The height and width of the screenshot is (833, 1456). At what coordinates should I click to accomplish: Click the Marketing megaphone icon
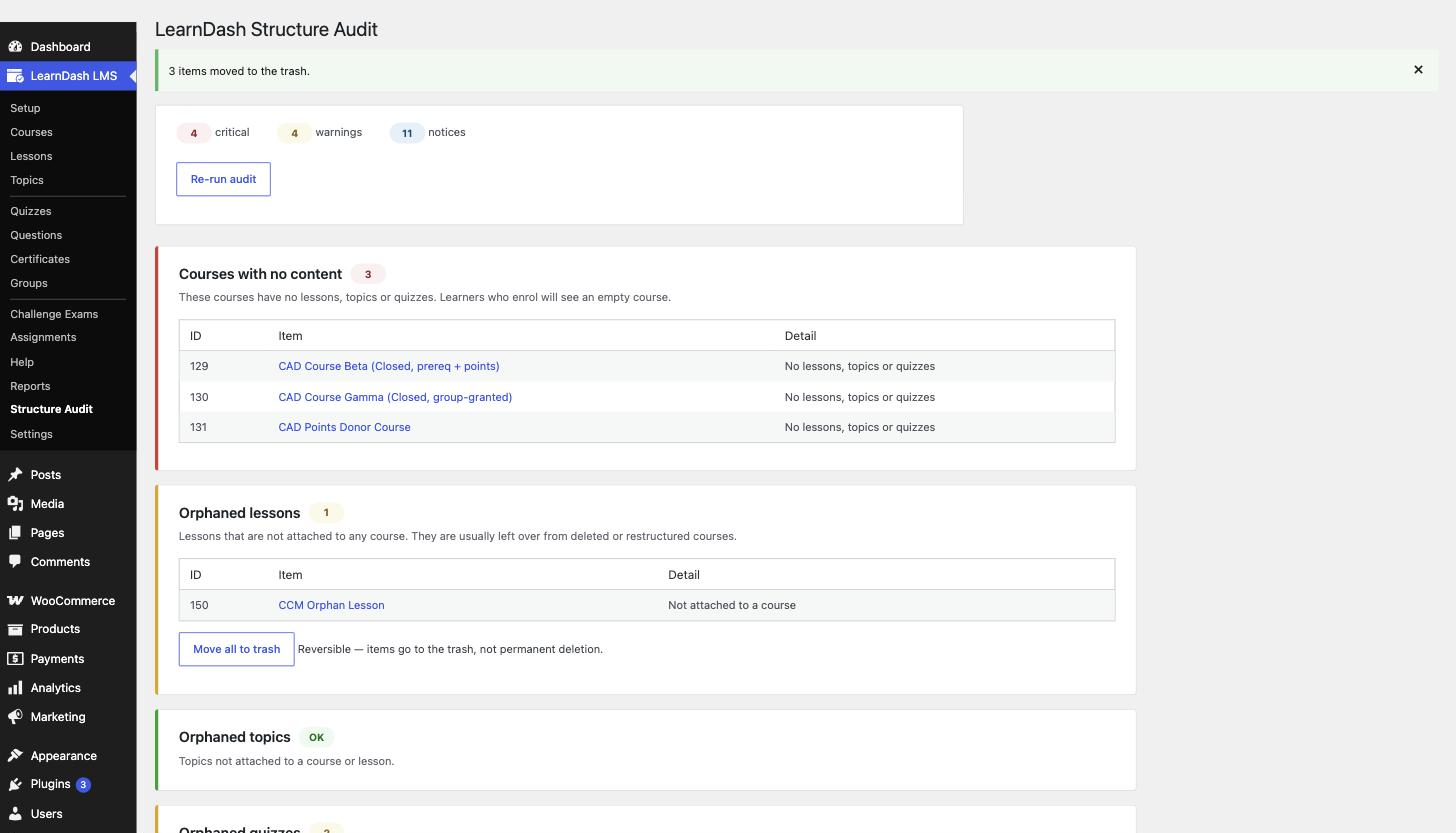(x=15, y=717)
